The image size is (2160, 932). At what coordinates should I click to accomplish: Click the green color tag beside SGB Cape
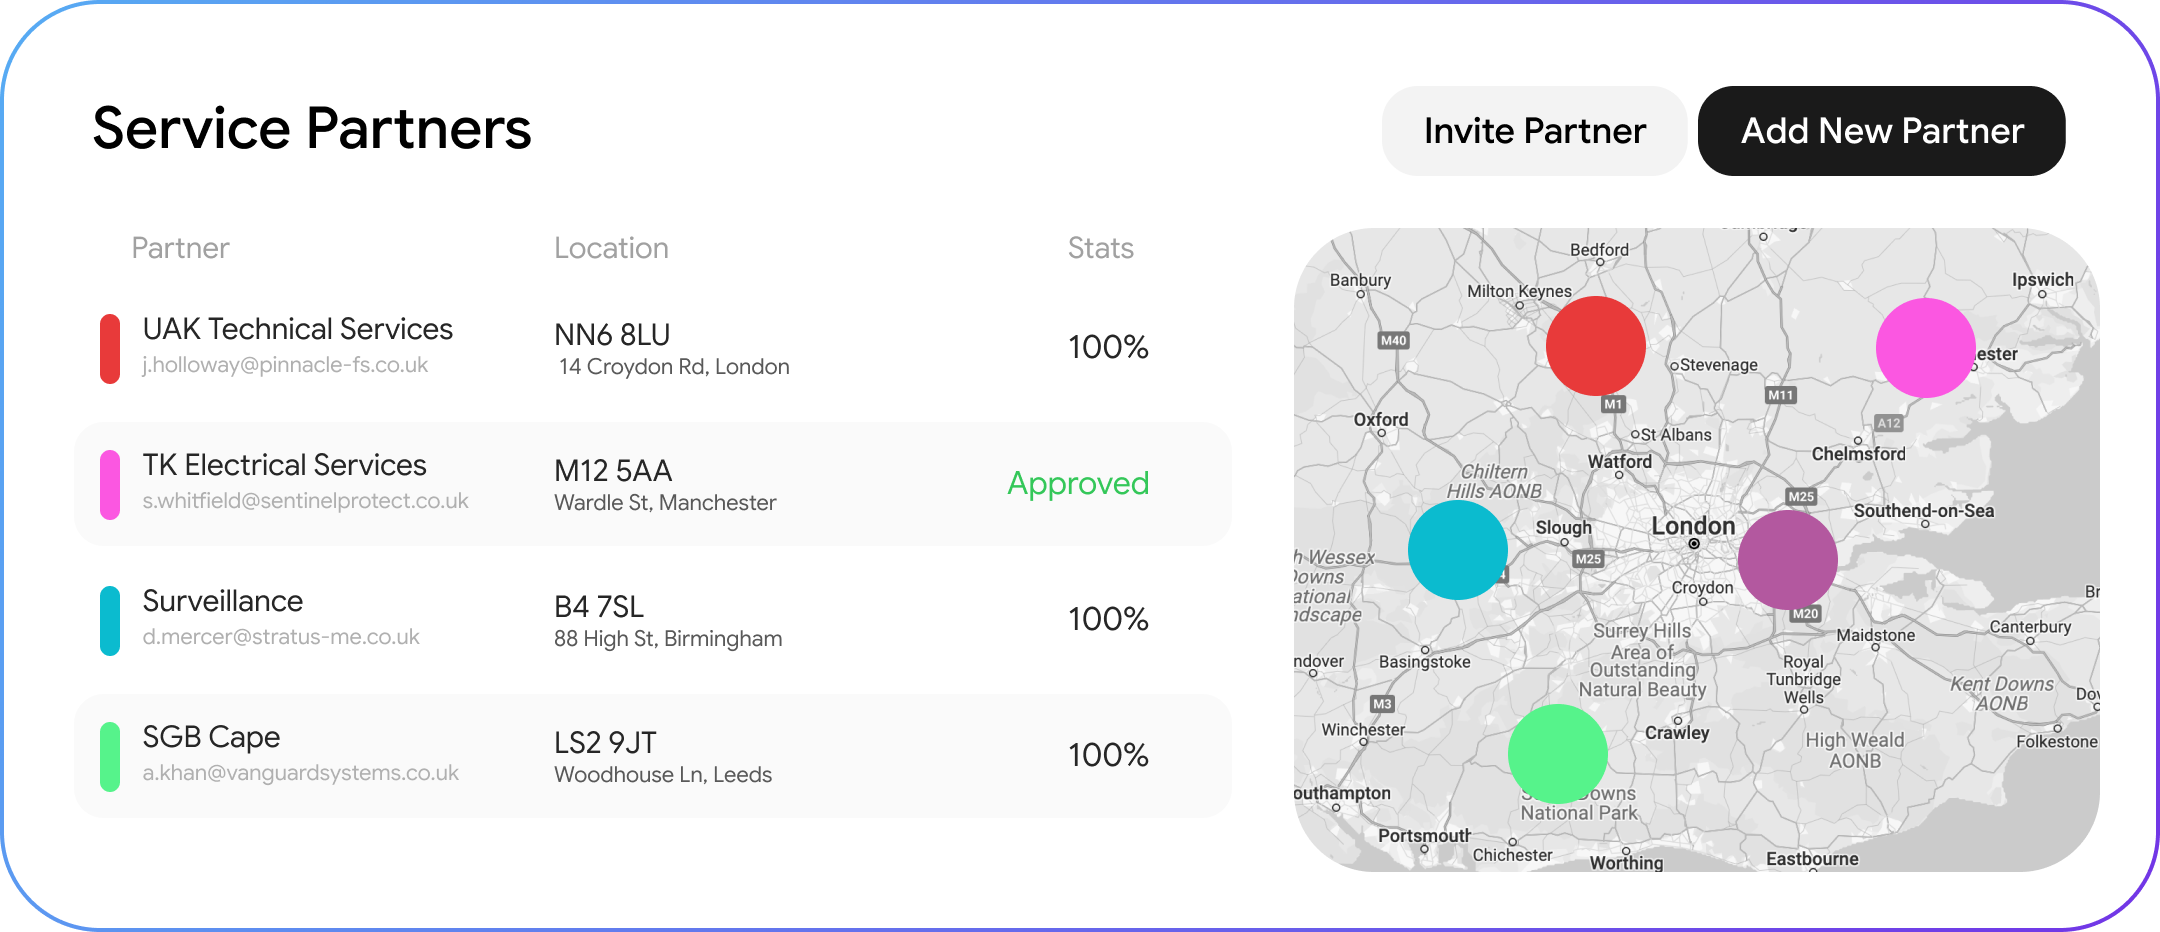tap(110, 757)
